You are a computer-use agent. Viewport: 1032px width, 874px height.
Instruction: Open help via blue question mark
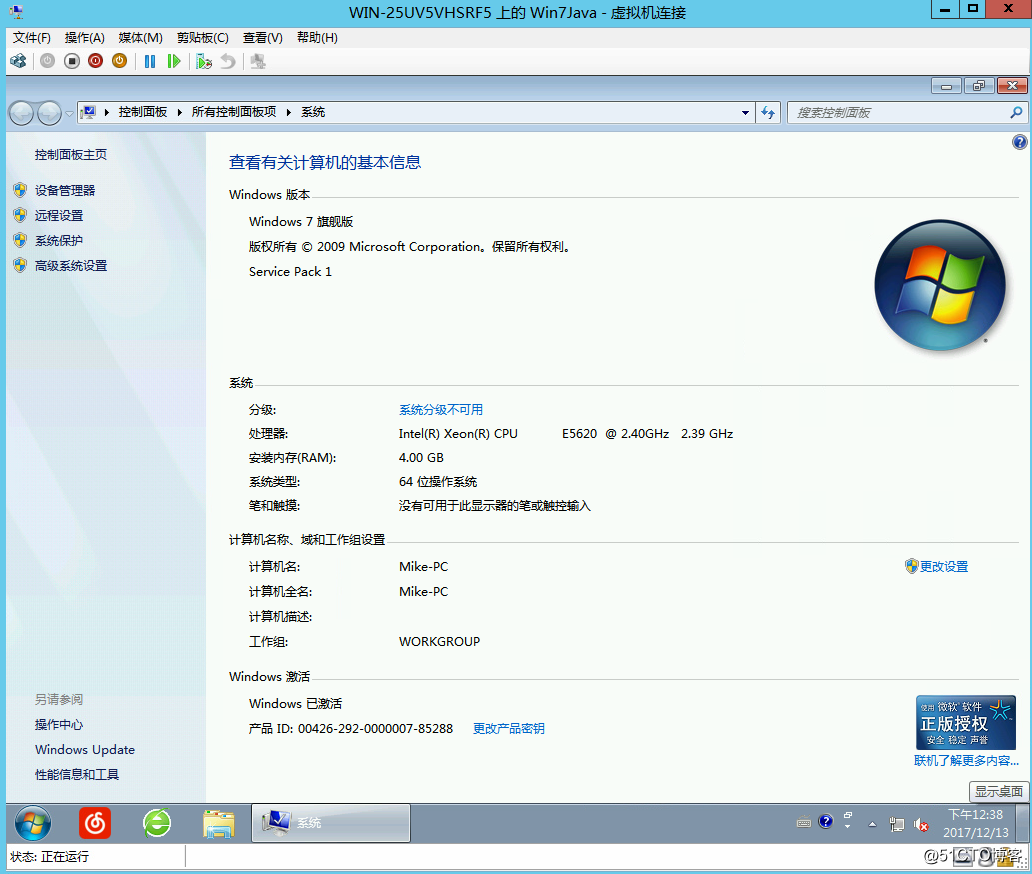pos(1019,142)
